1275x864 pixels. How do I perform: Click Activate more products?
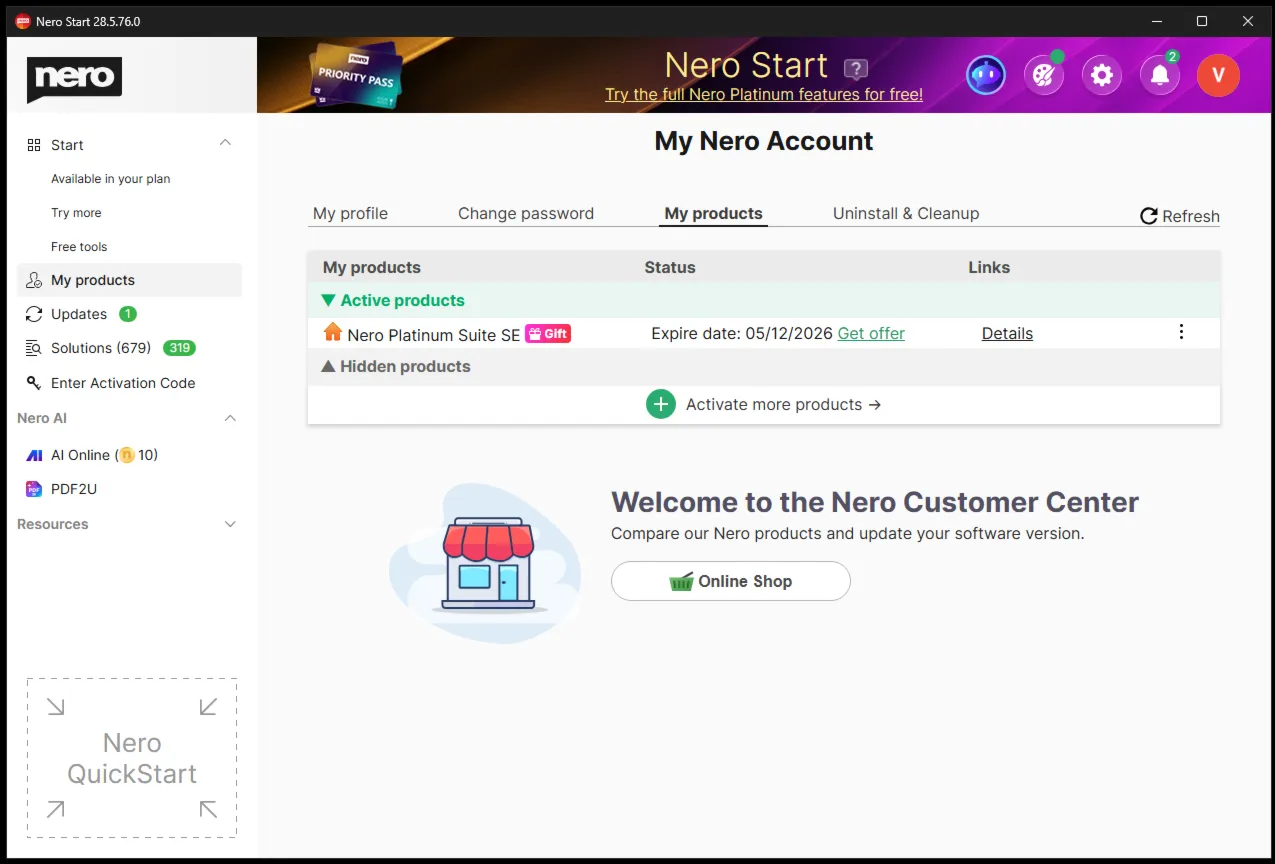(783, 404)
